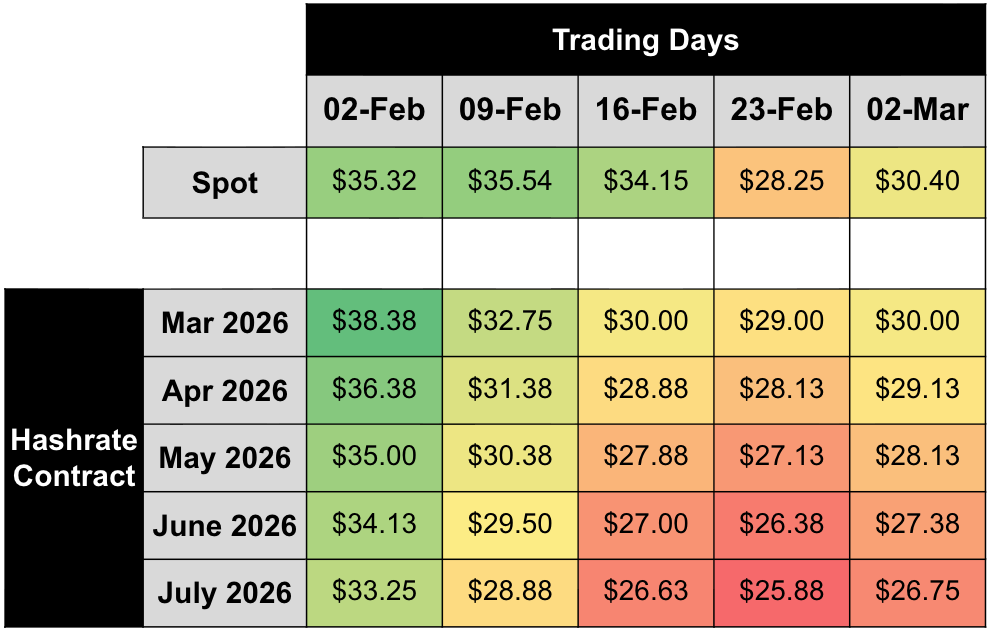The height and width of the screenshot is (631, 989).
Task: Click the Hashrate Contract side header
Action: click(74, 458)
